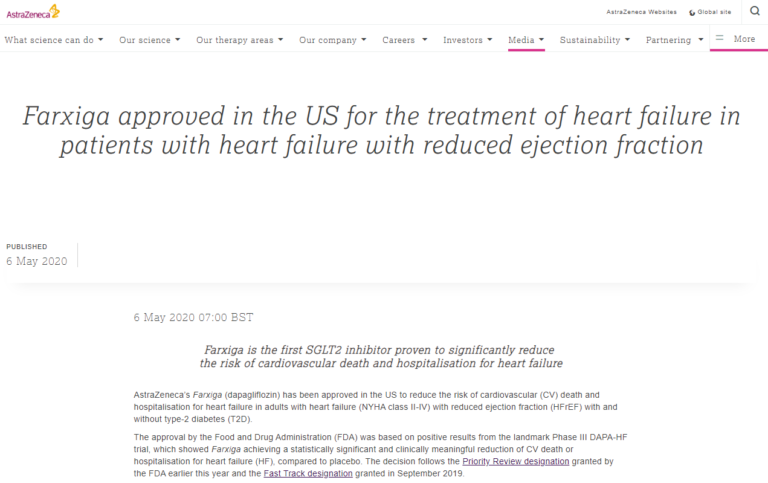768x483 pixels.
Task: Expand the Investors dropdown arrow
Action: tap(491, 40)
